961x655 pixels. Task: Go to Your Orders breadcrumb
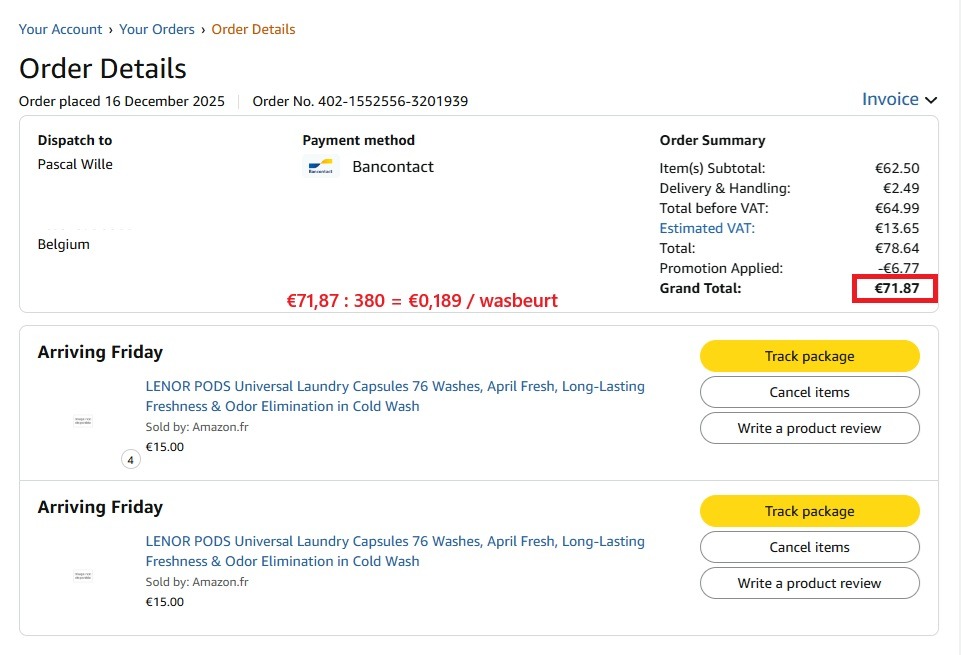tap(157, 29)
